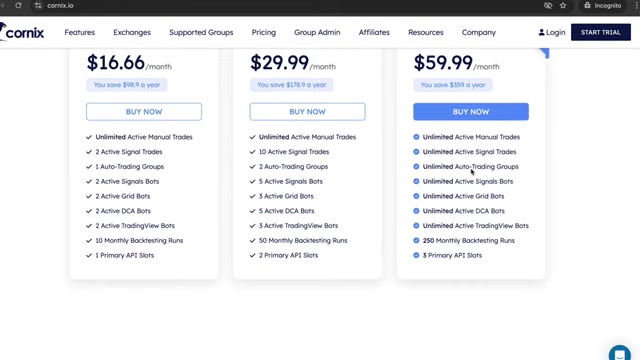
Task: Click the Cornix logo
Action: [22, 32]
